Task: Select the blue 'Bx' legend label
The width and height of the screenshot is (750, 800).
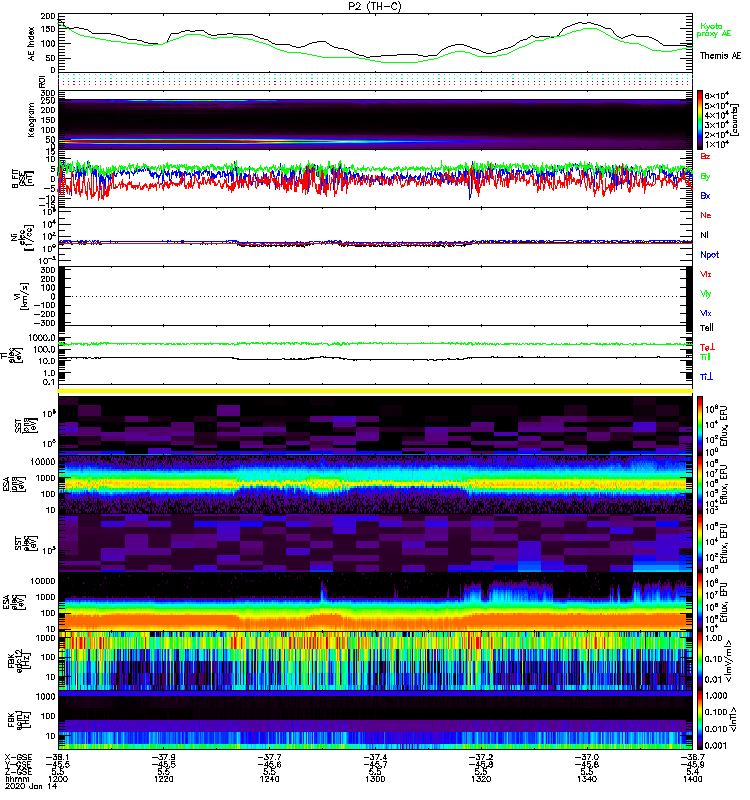Action: pos(705,195)
